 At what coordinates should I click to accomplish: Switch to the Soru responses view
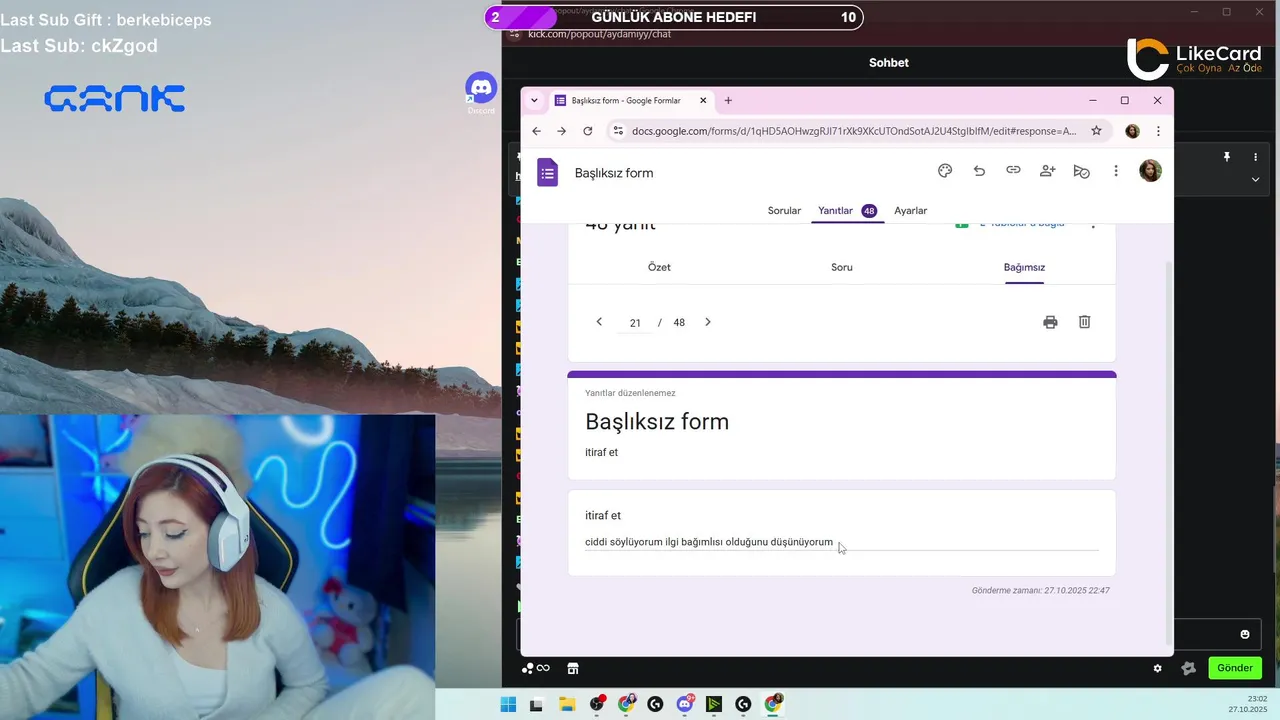pyautogui.click(x=842, y=267)
